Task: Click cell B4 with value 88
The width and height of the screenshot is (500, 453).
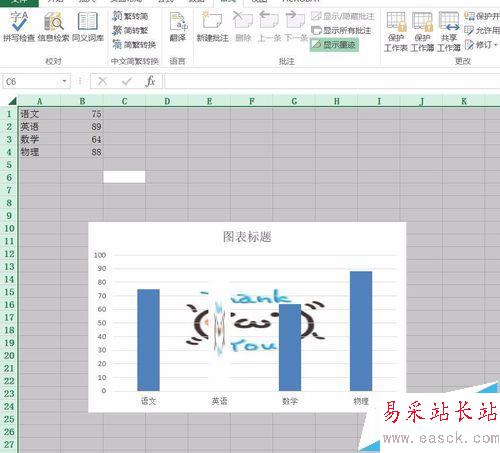Action: tap(82, 152)
